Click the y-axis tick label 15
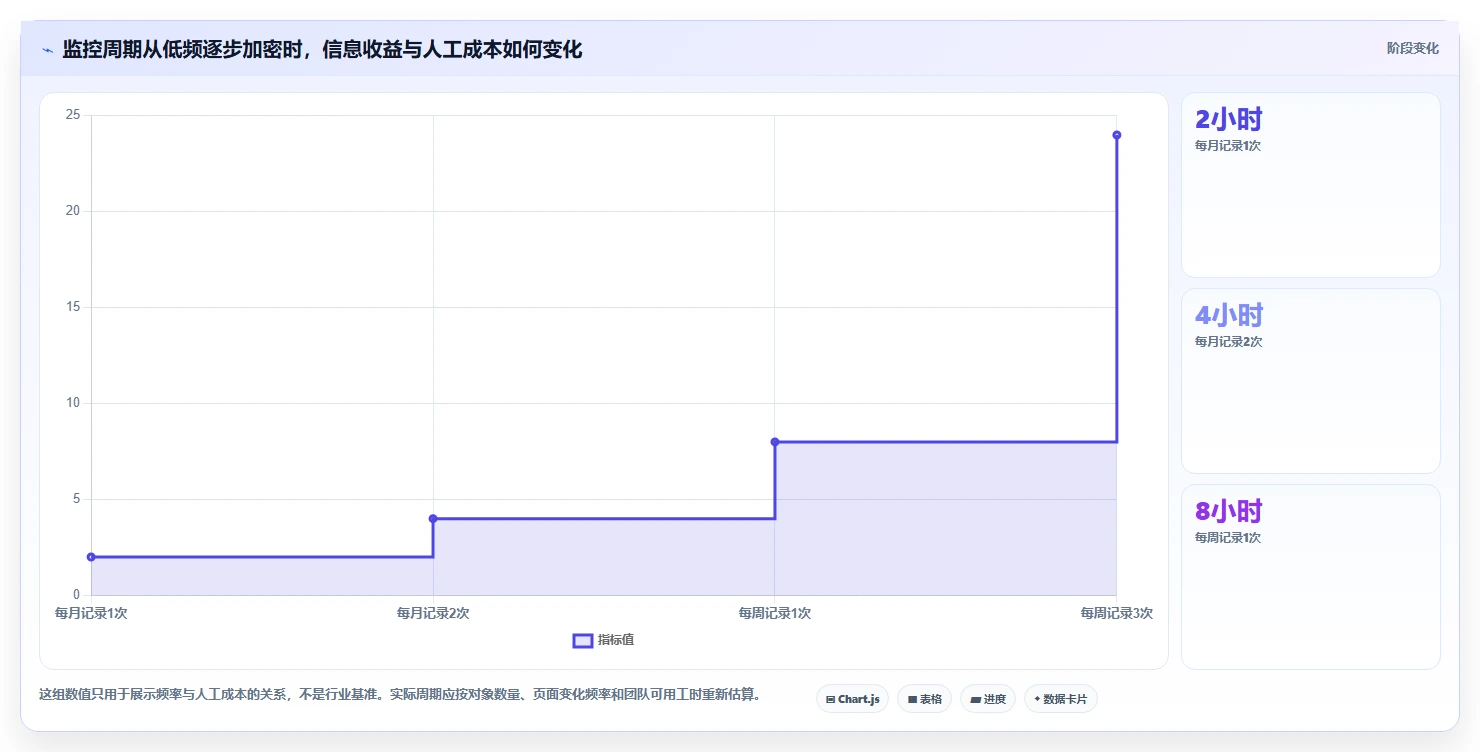Screen dimensions: 1480x752 click(73, 307)
